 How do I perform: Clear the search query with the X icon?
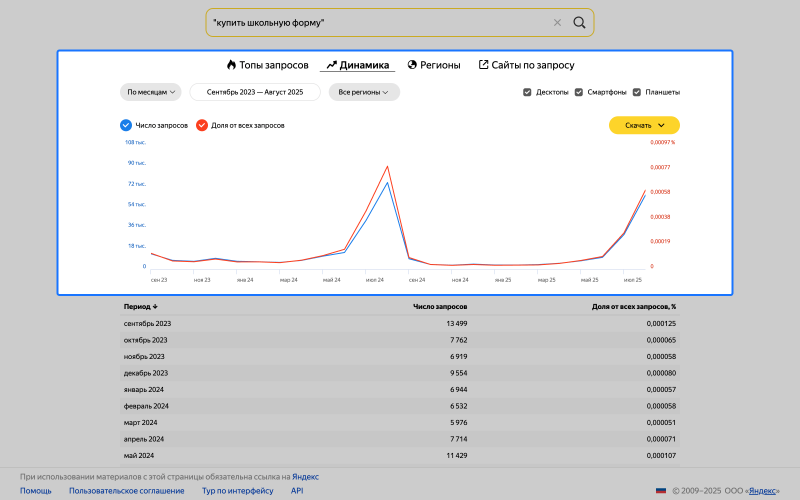coord(558,23)
